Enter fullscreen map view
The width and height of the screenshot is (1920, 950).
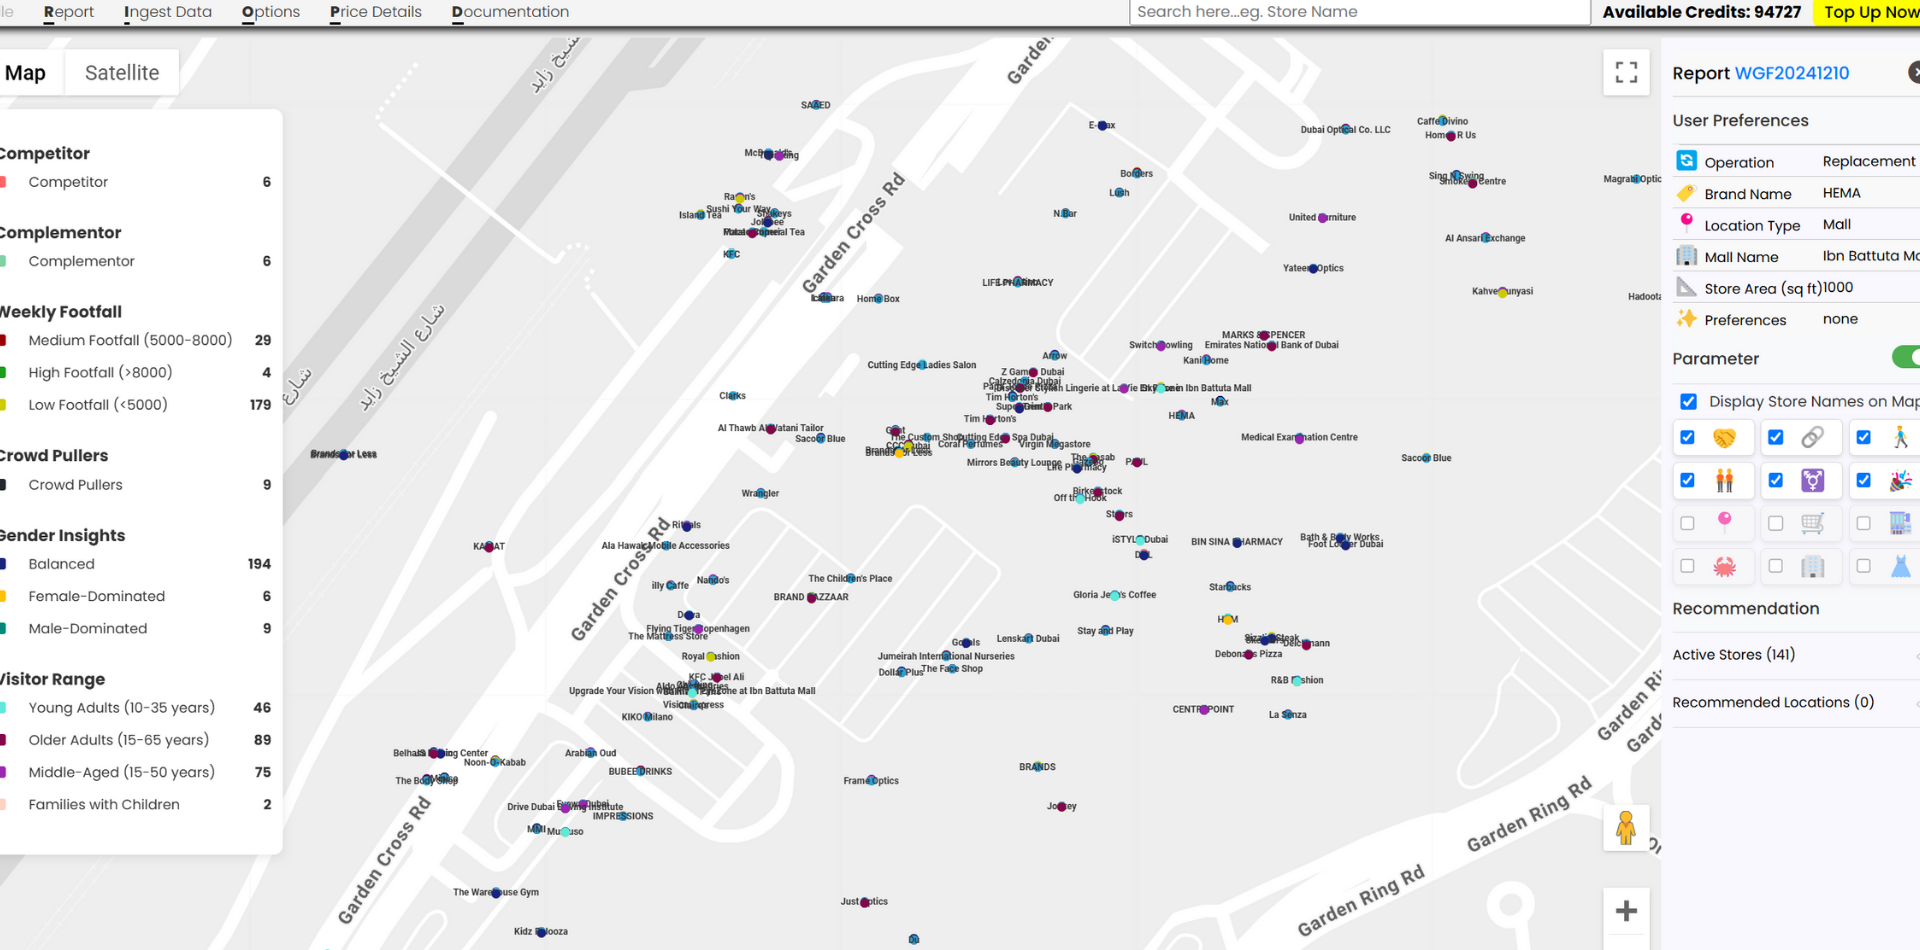point(1626,72)
